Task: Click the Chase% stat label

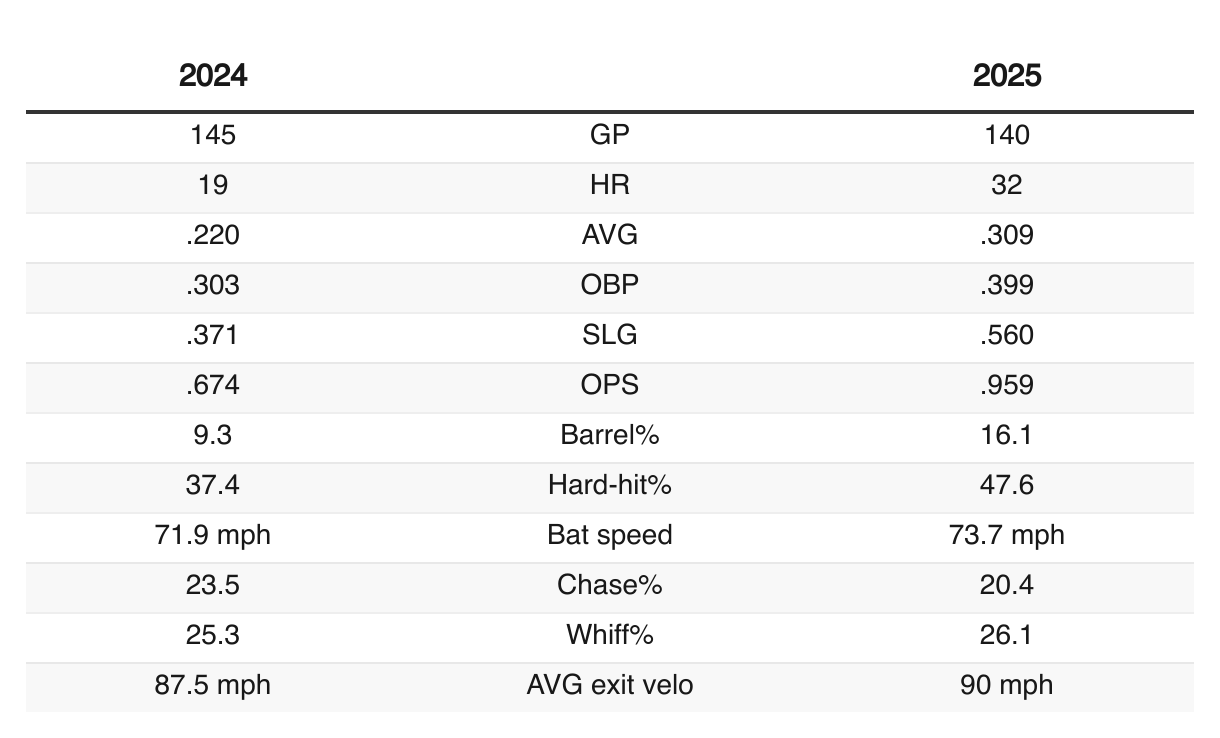Action: pyautogui.click(x=609, y=585)
